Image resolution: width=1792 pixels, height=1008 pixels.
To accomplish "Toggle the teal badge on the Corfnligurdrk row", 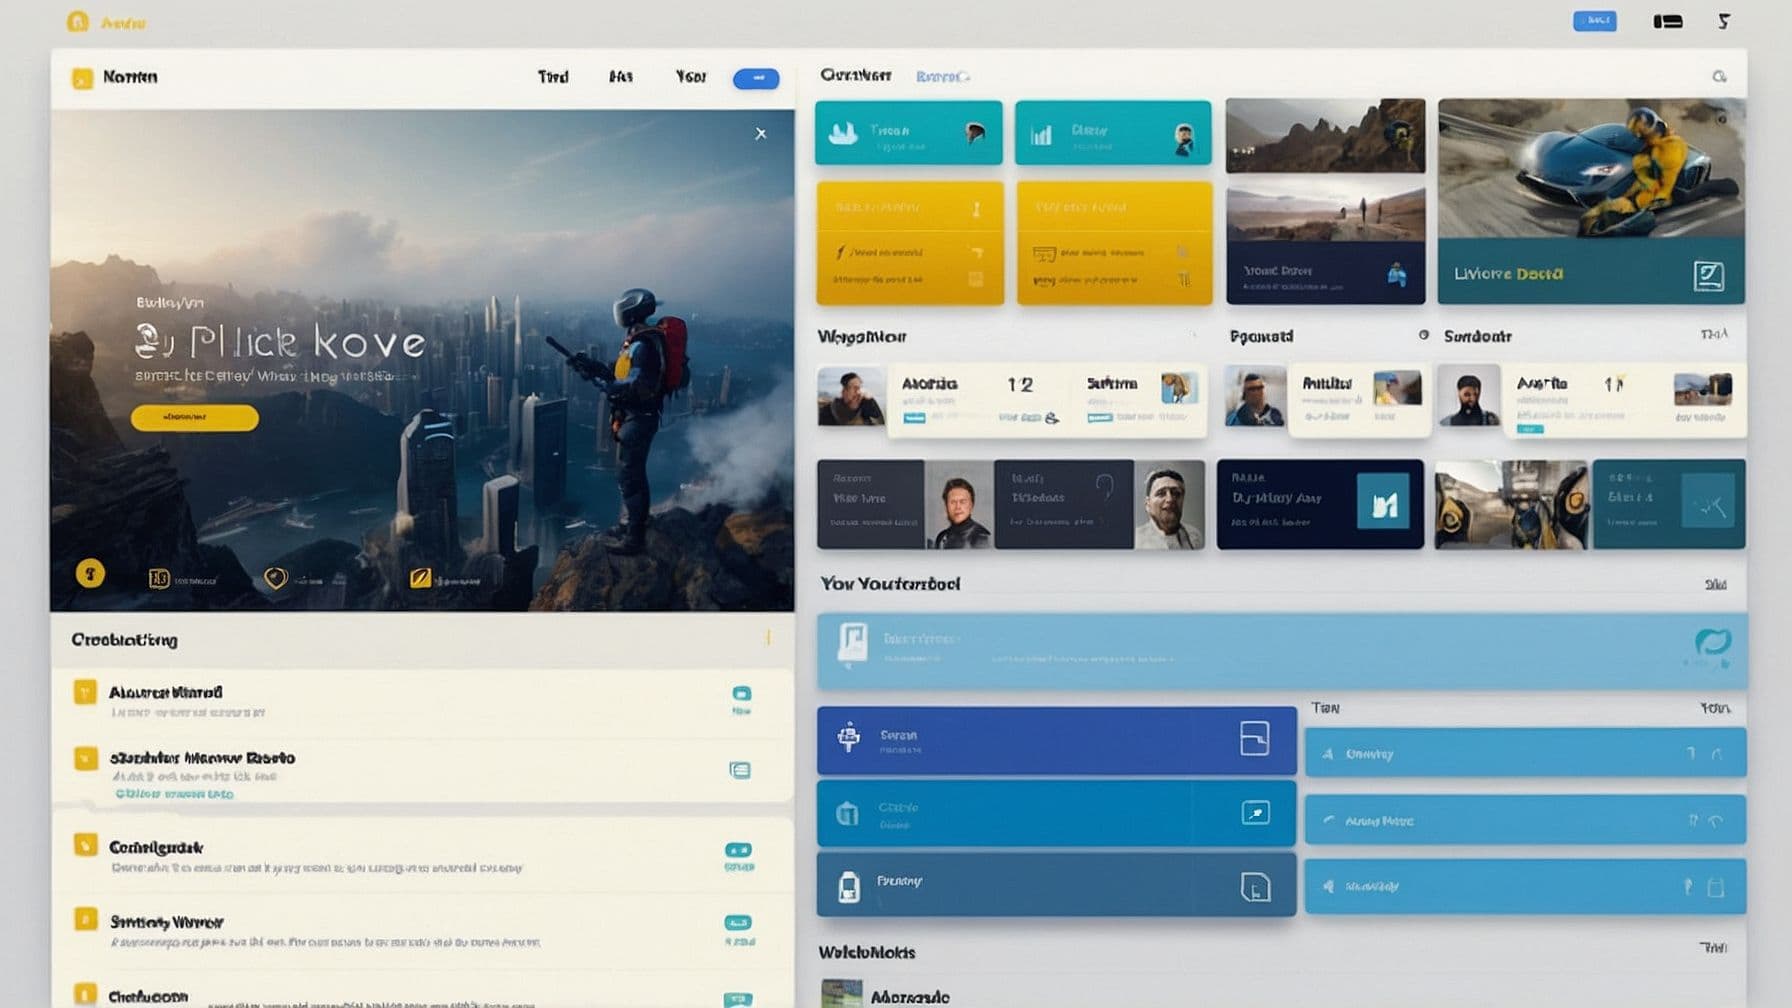I will [x=738, y=850].
